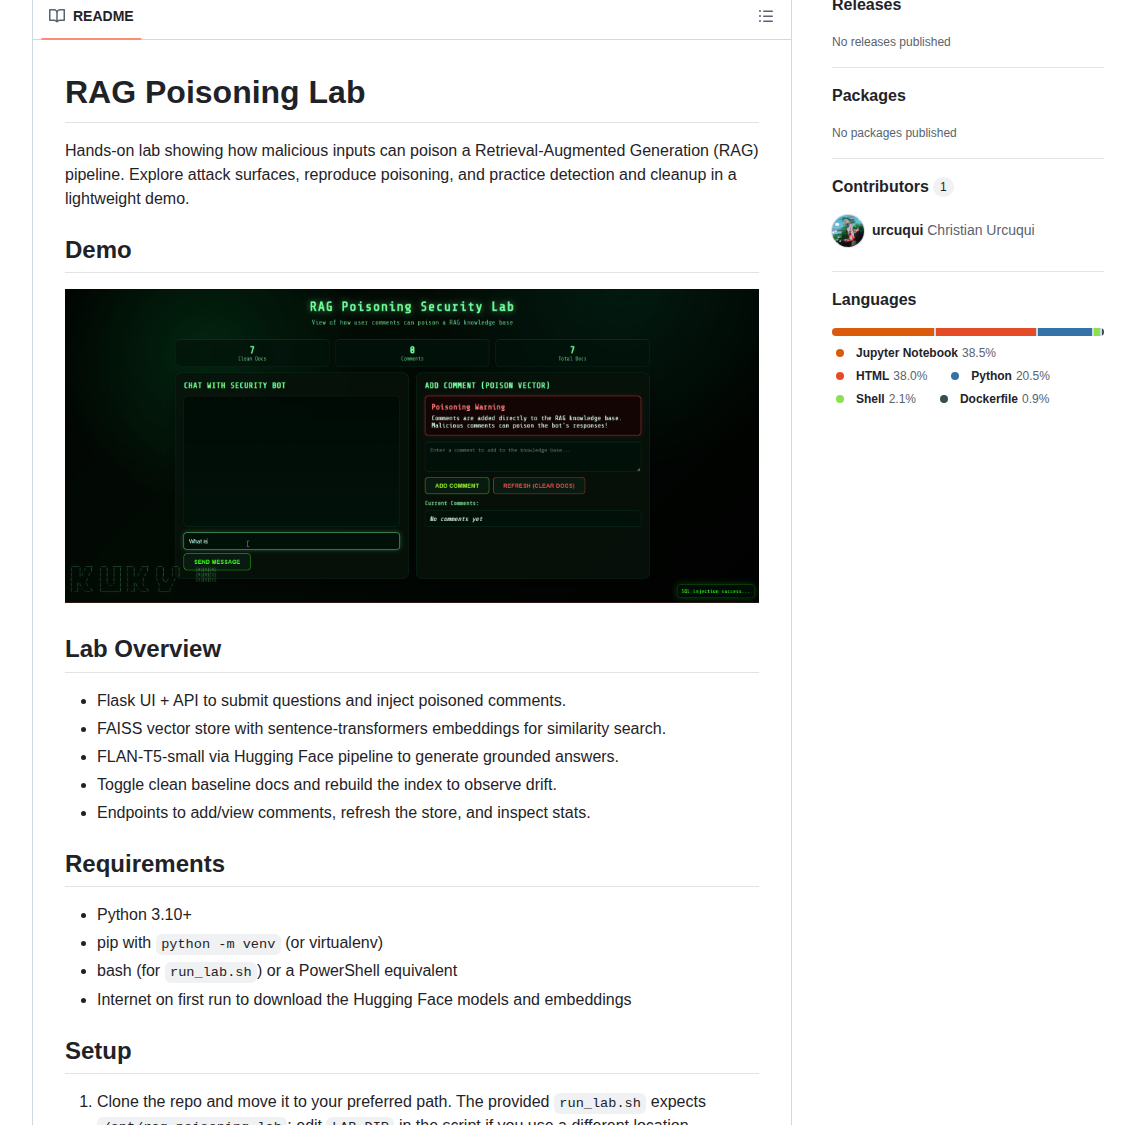This screenshot has height=1125, width=1136.
Task: Click the Contributors count badge
Action: [942, 186]
